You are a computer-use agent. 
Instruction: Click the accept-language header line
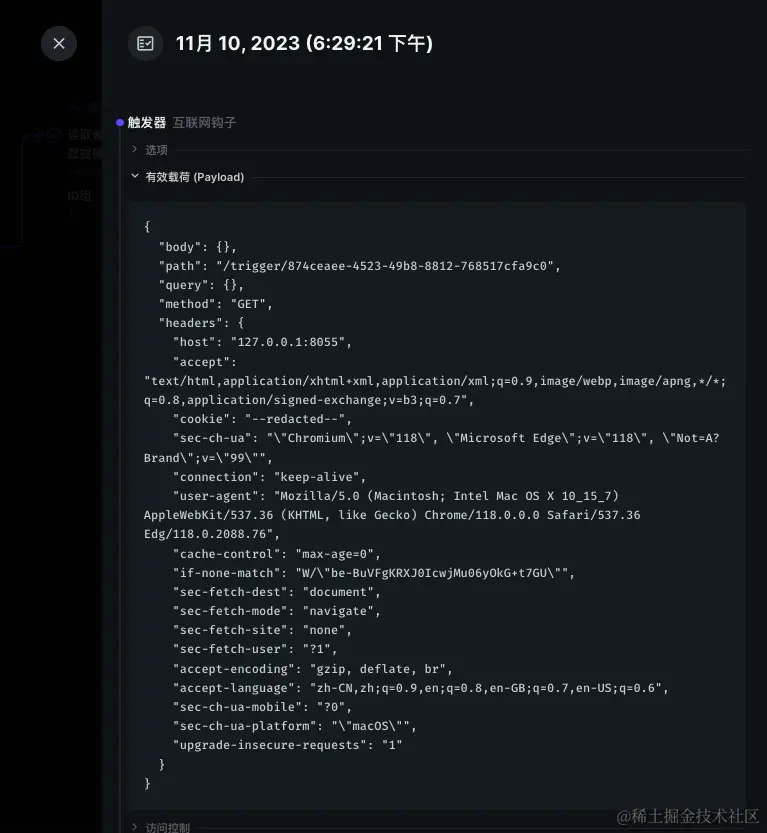pyautogui.click(x=420, y=688)
